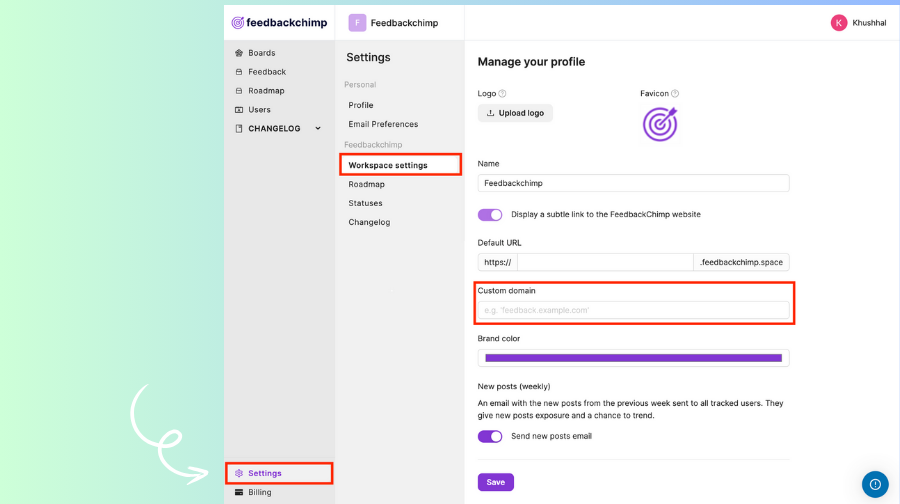Click the purple Brand color swatch

(633, 358)
